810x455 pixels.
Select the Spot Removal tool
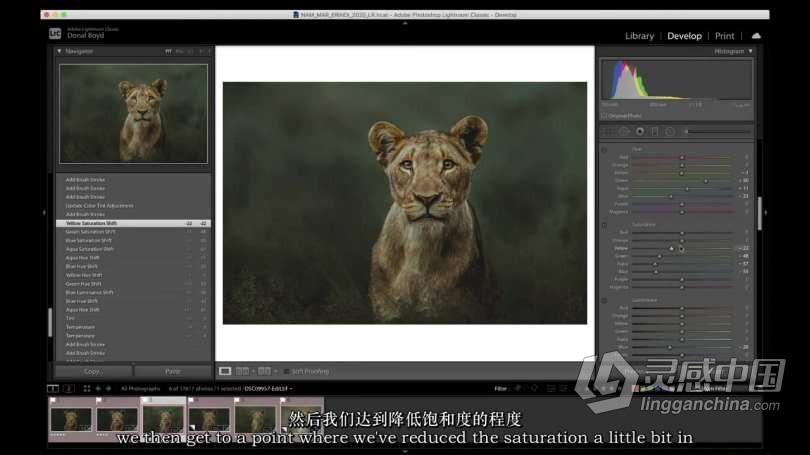click(x=624, y=132)
